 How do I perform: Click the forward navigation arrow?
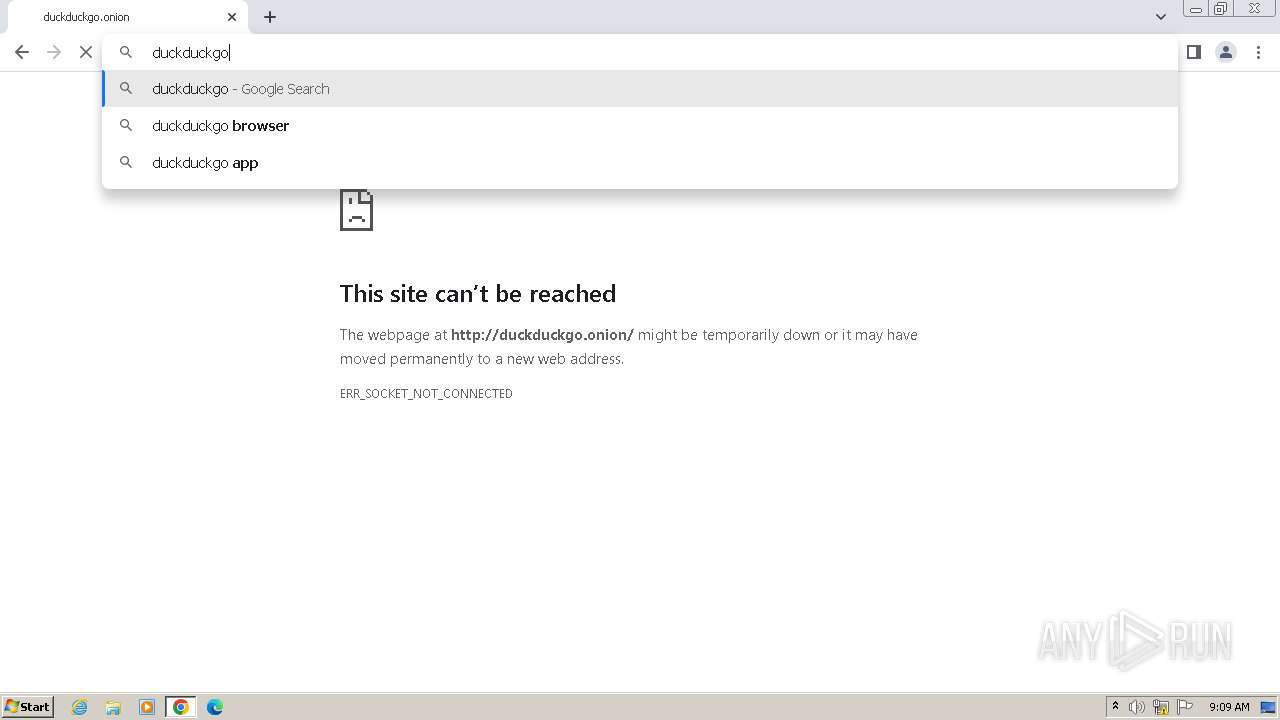[54, 52]
